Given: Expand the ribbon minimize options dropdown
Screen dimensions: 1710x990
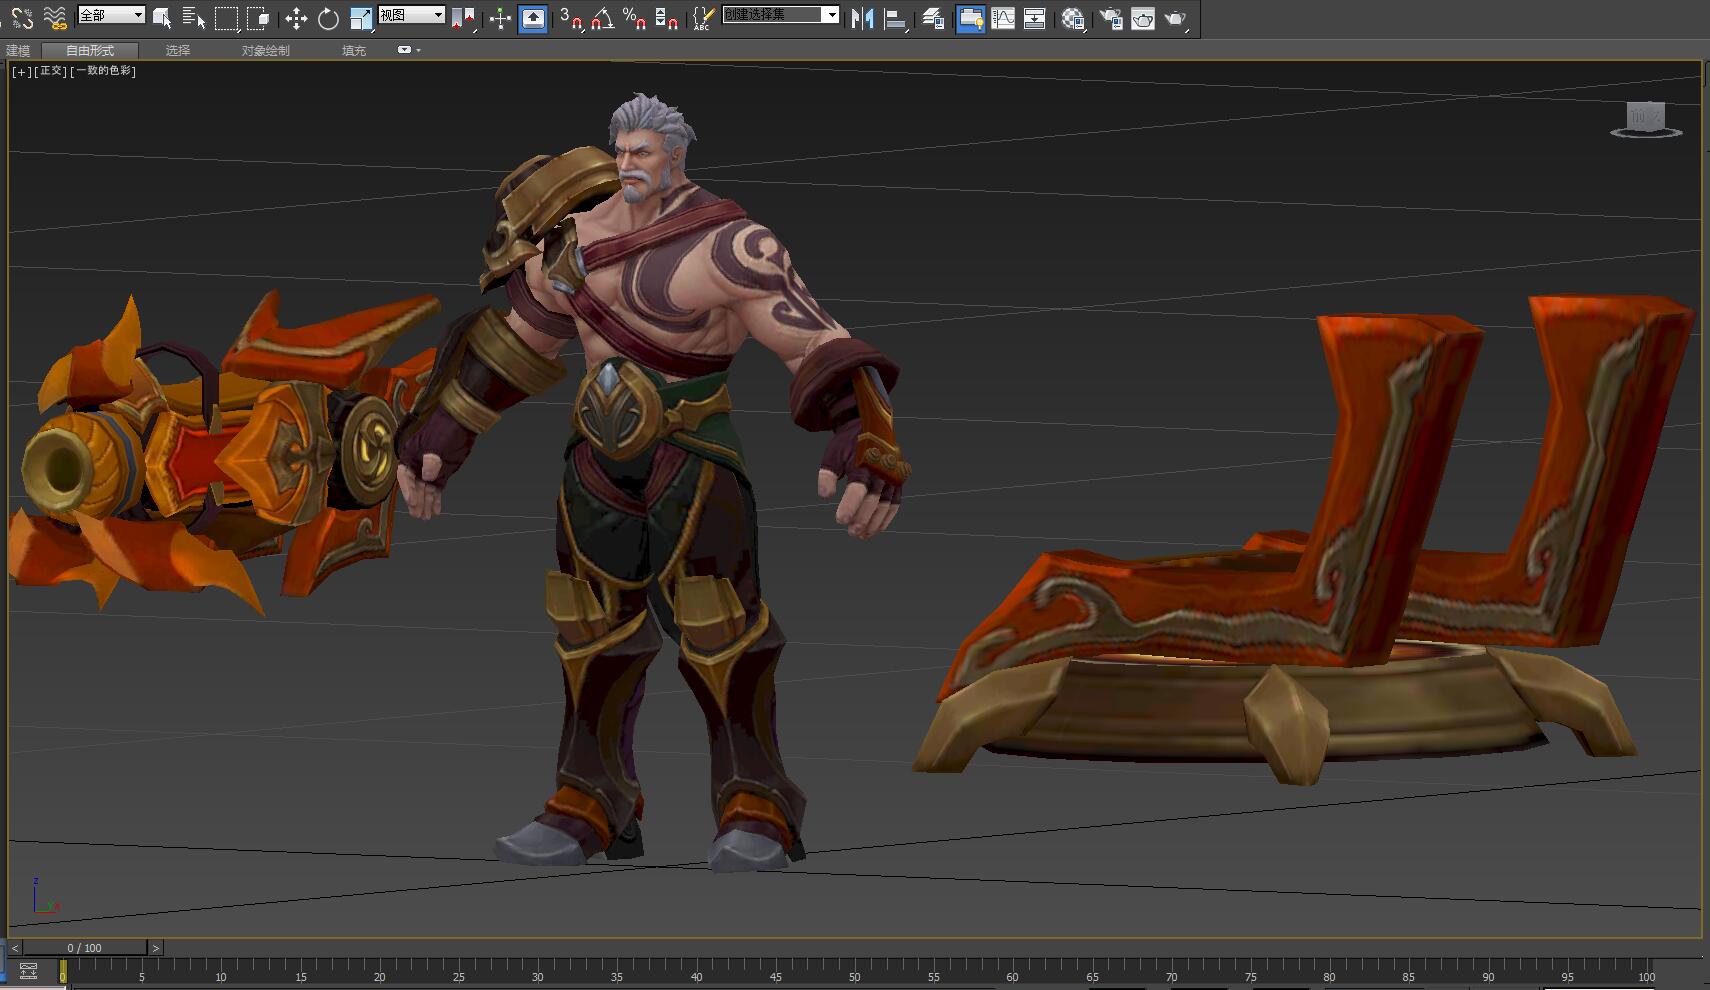Looking at the screenshot, I should [409, 50].
